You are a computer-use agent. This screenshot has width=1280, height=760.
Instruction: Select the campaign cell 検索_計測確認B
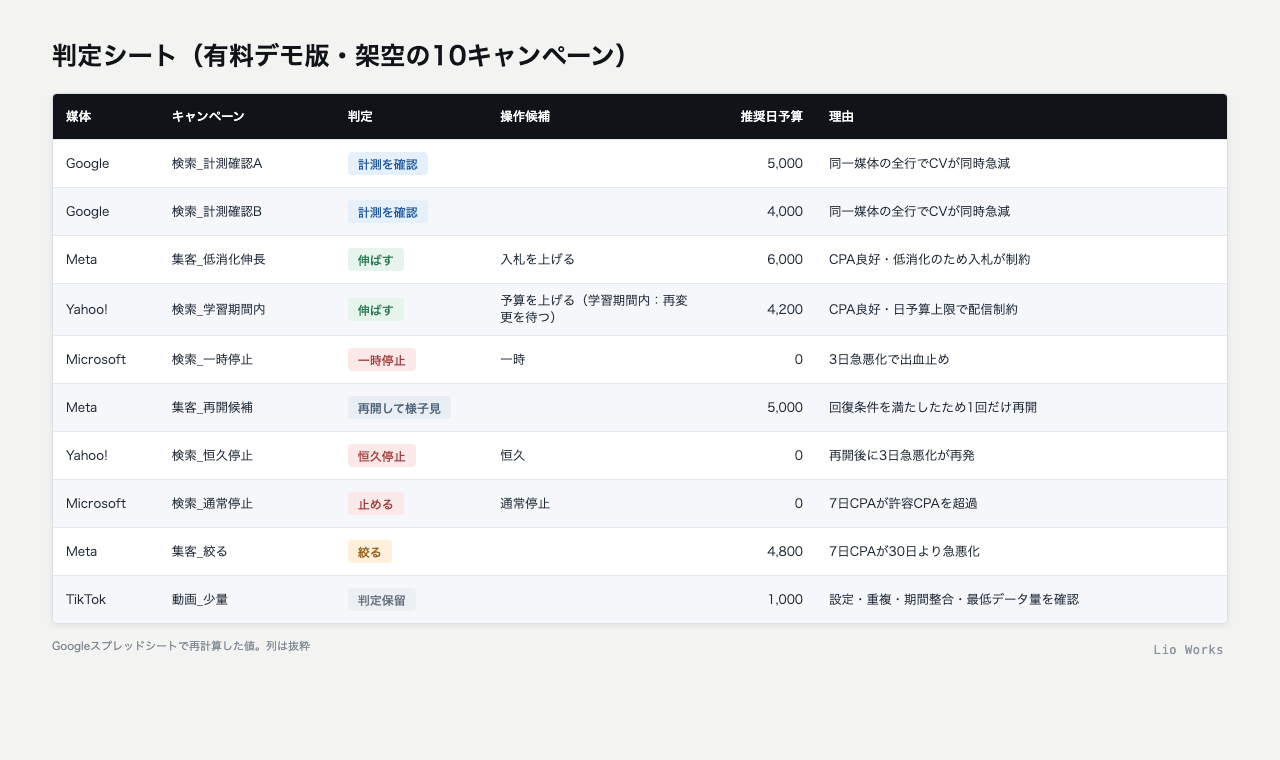(x=217, y=211)
